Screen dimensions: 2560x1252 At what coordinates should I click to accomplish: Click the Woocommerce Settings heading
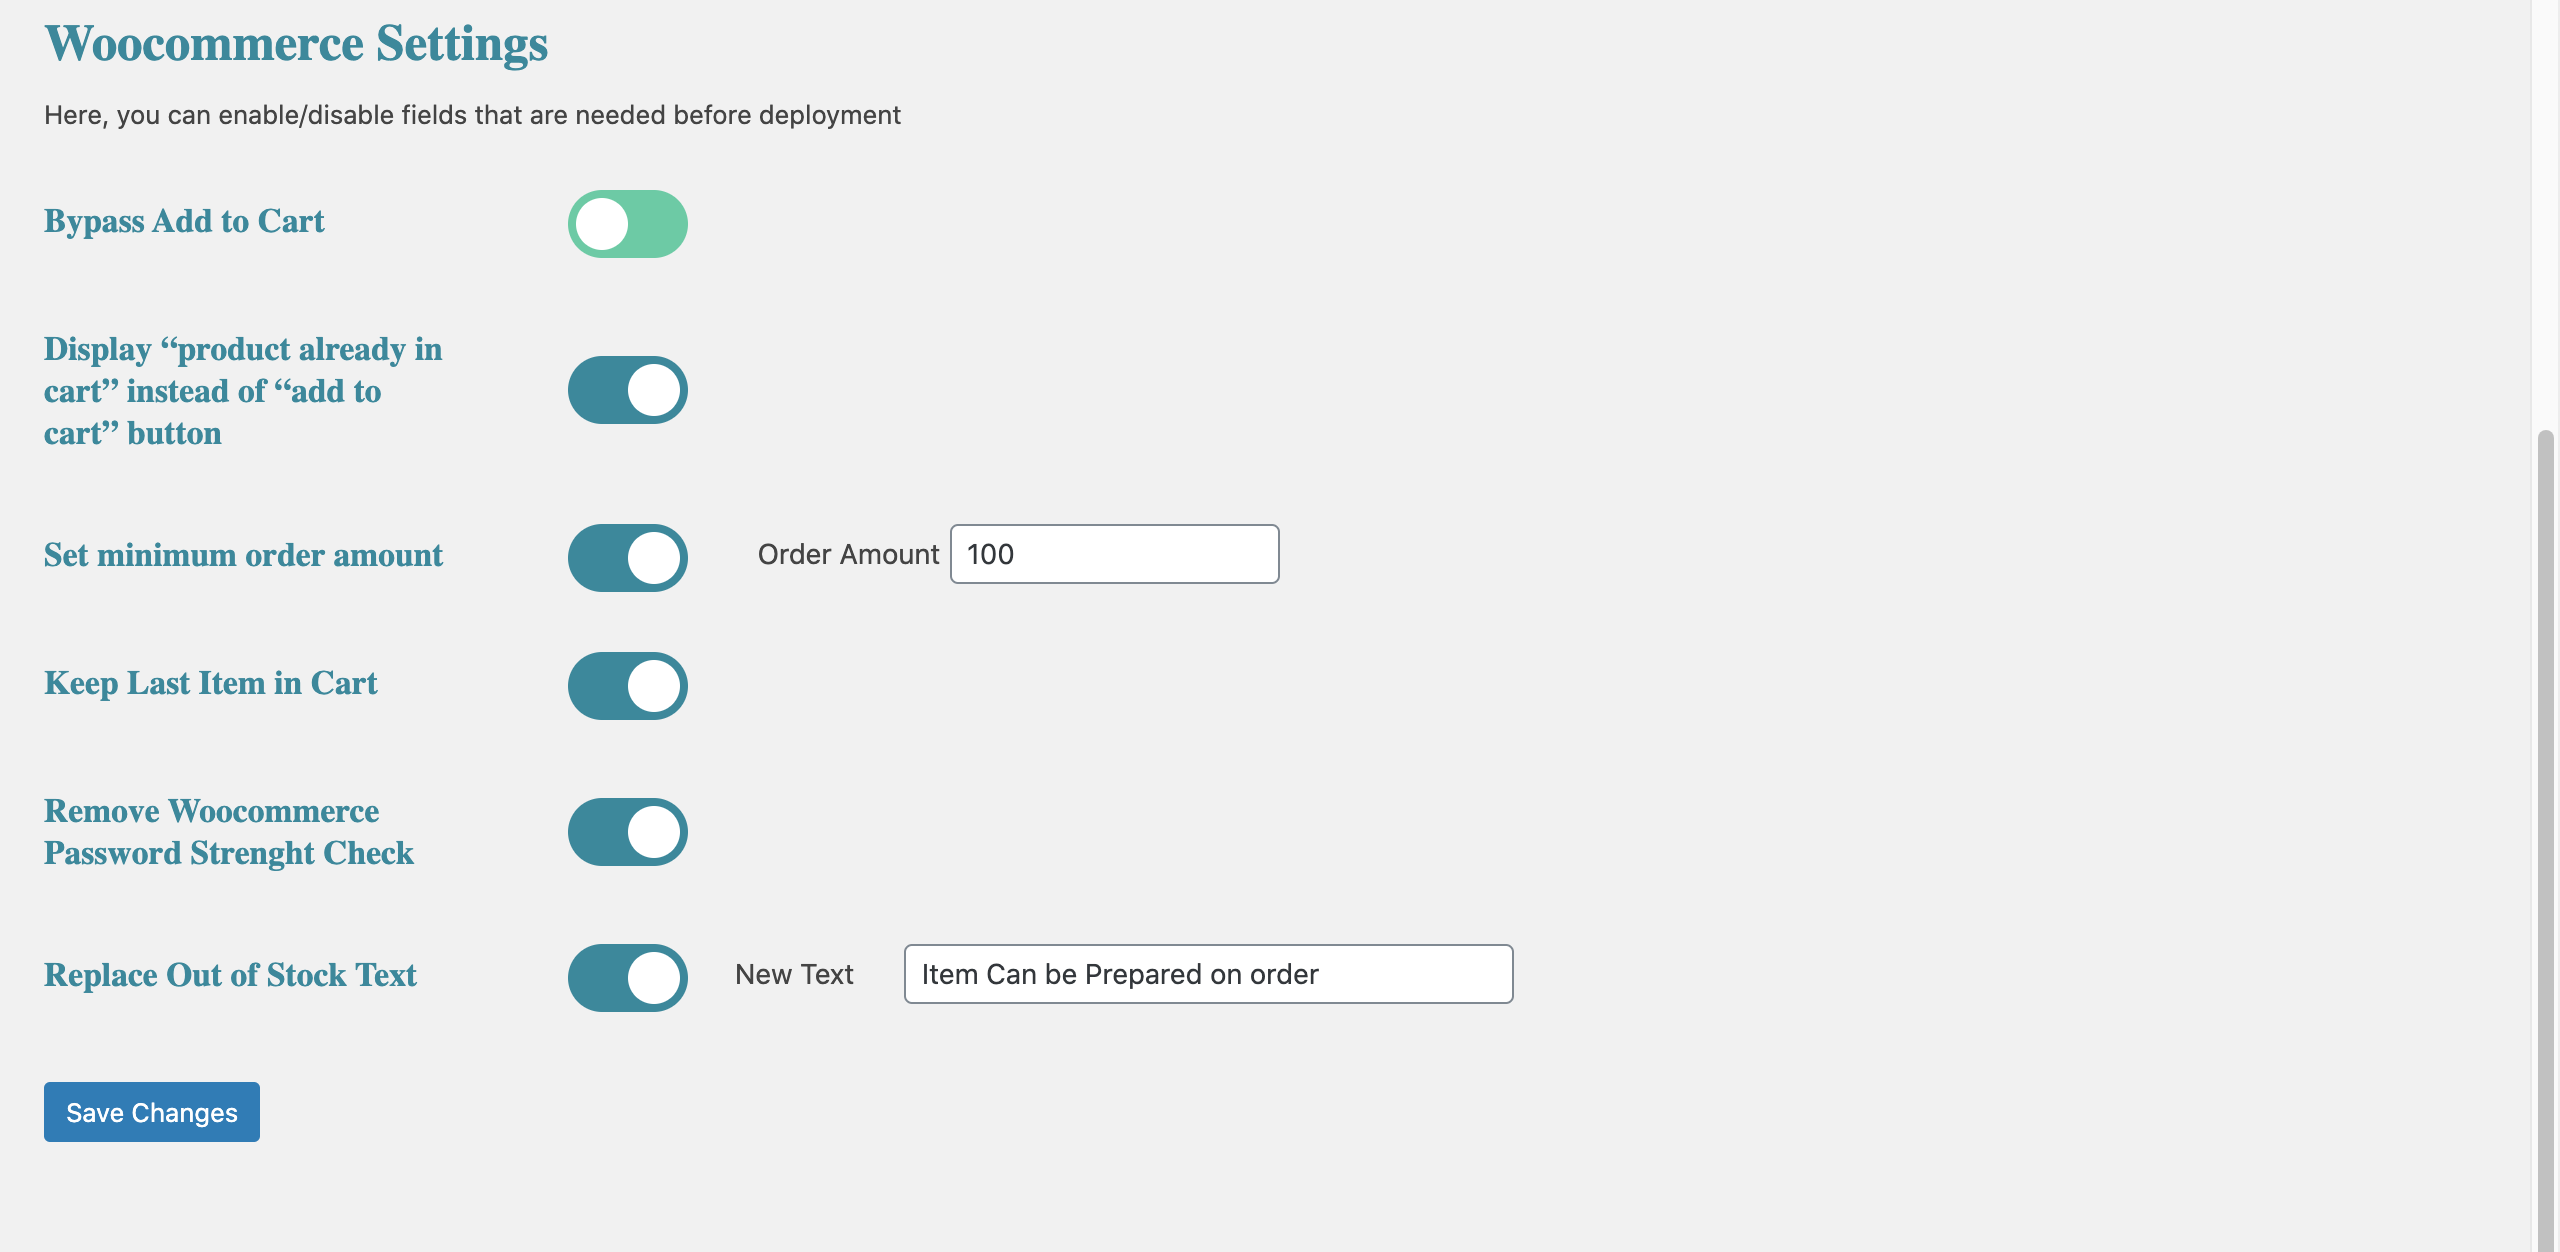296,44
